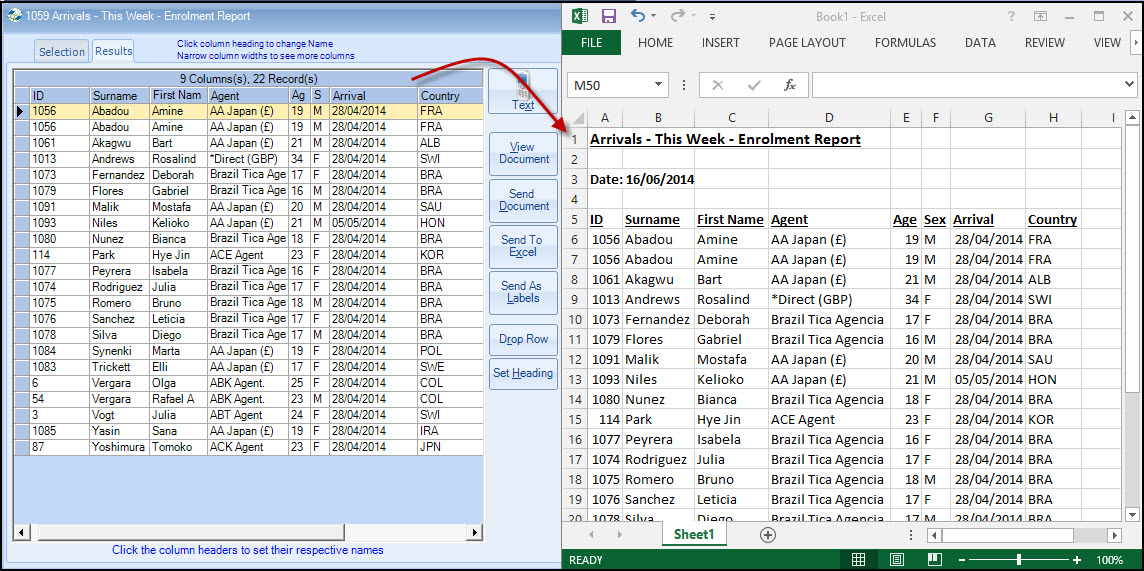Click Excel report title cell A1

point(725,139)
